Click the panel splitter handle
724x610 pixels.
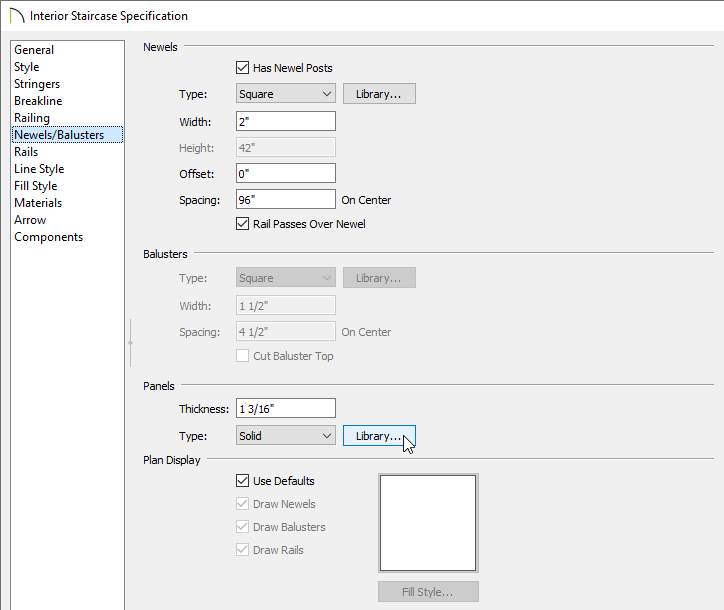(131, 343)
